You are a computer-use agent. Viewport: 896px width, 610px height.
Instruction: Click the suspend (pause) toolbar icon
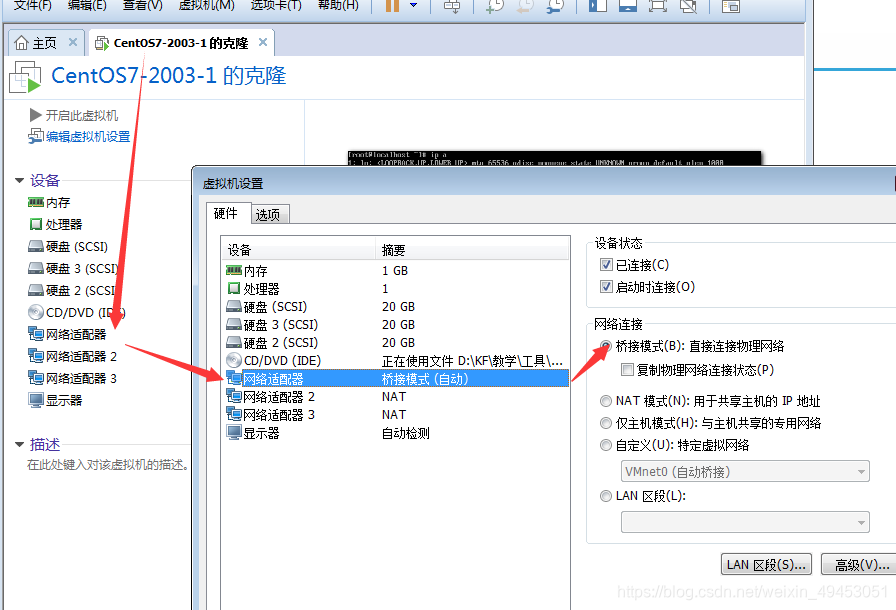pyautogui.click(x=392, y=6)
